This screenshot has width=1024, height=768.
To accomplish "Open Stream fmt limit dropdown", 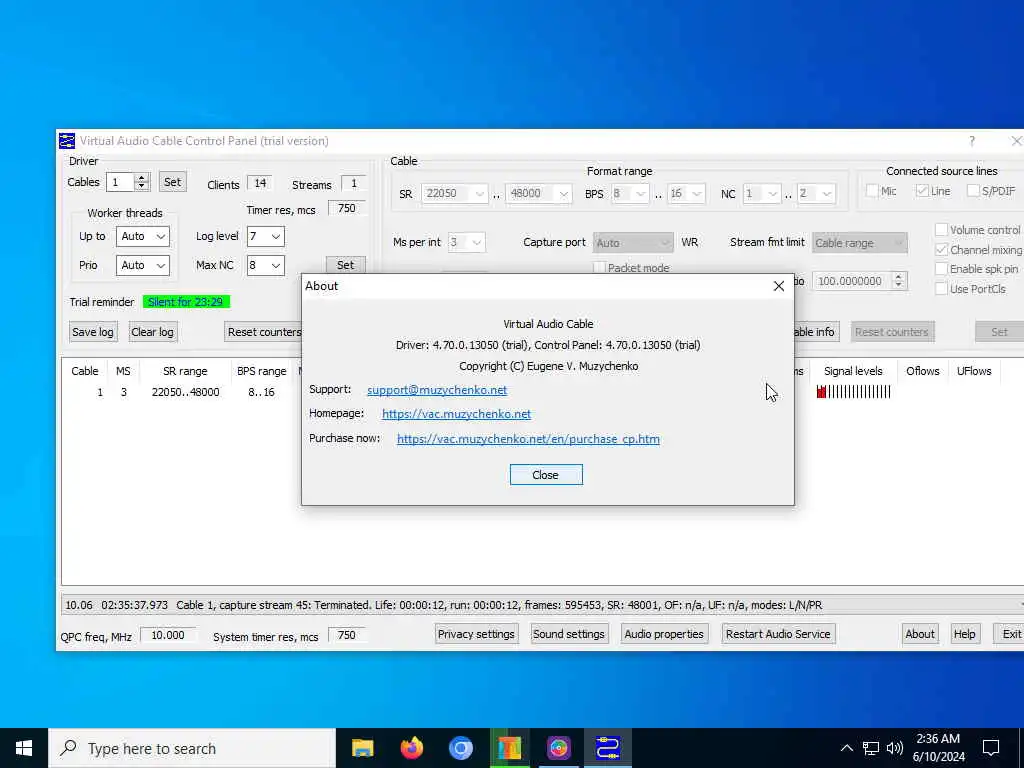I will pyautogui.click(x=859, y=242).
